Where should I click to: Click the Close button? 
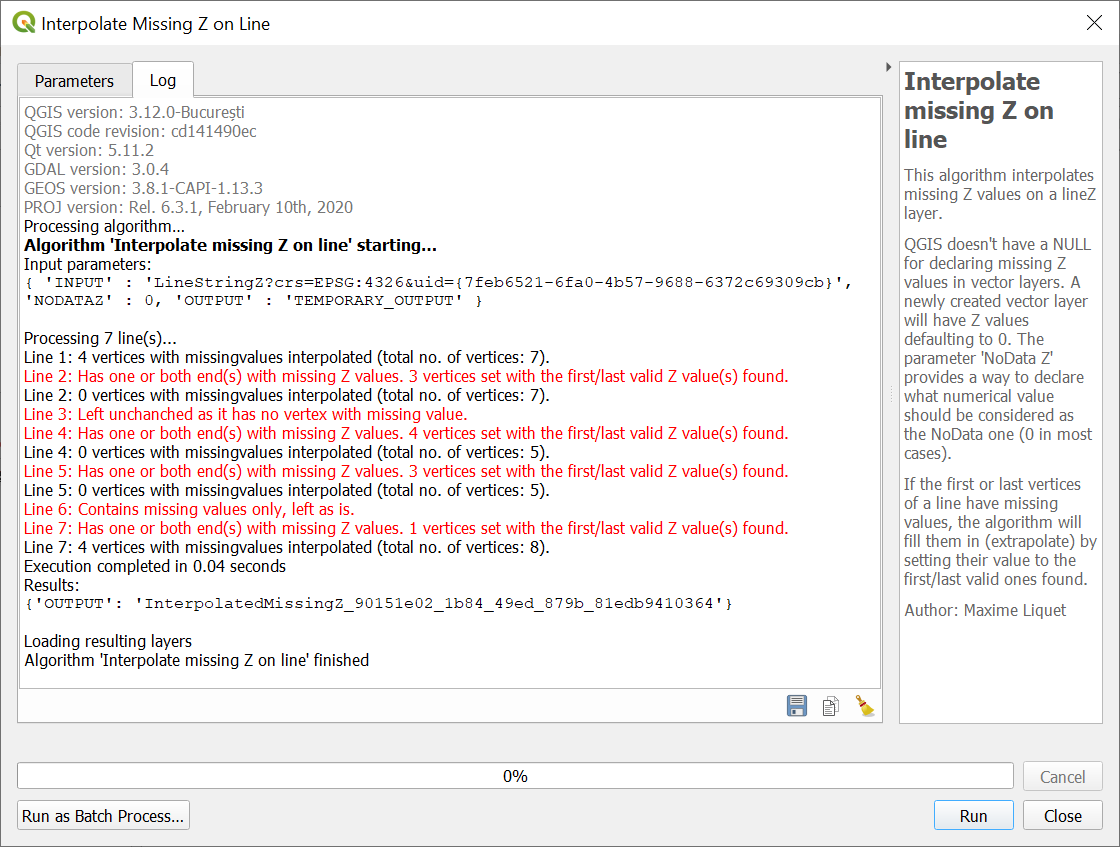[x=1062, y=816]
